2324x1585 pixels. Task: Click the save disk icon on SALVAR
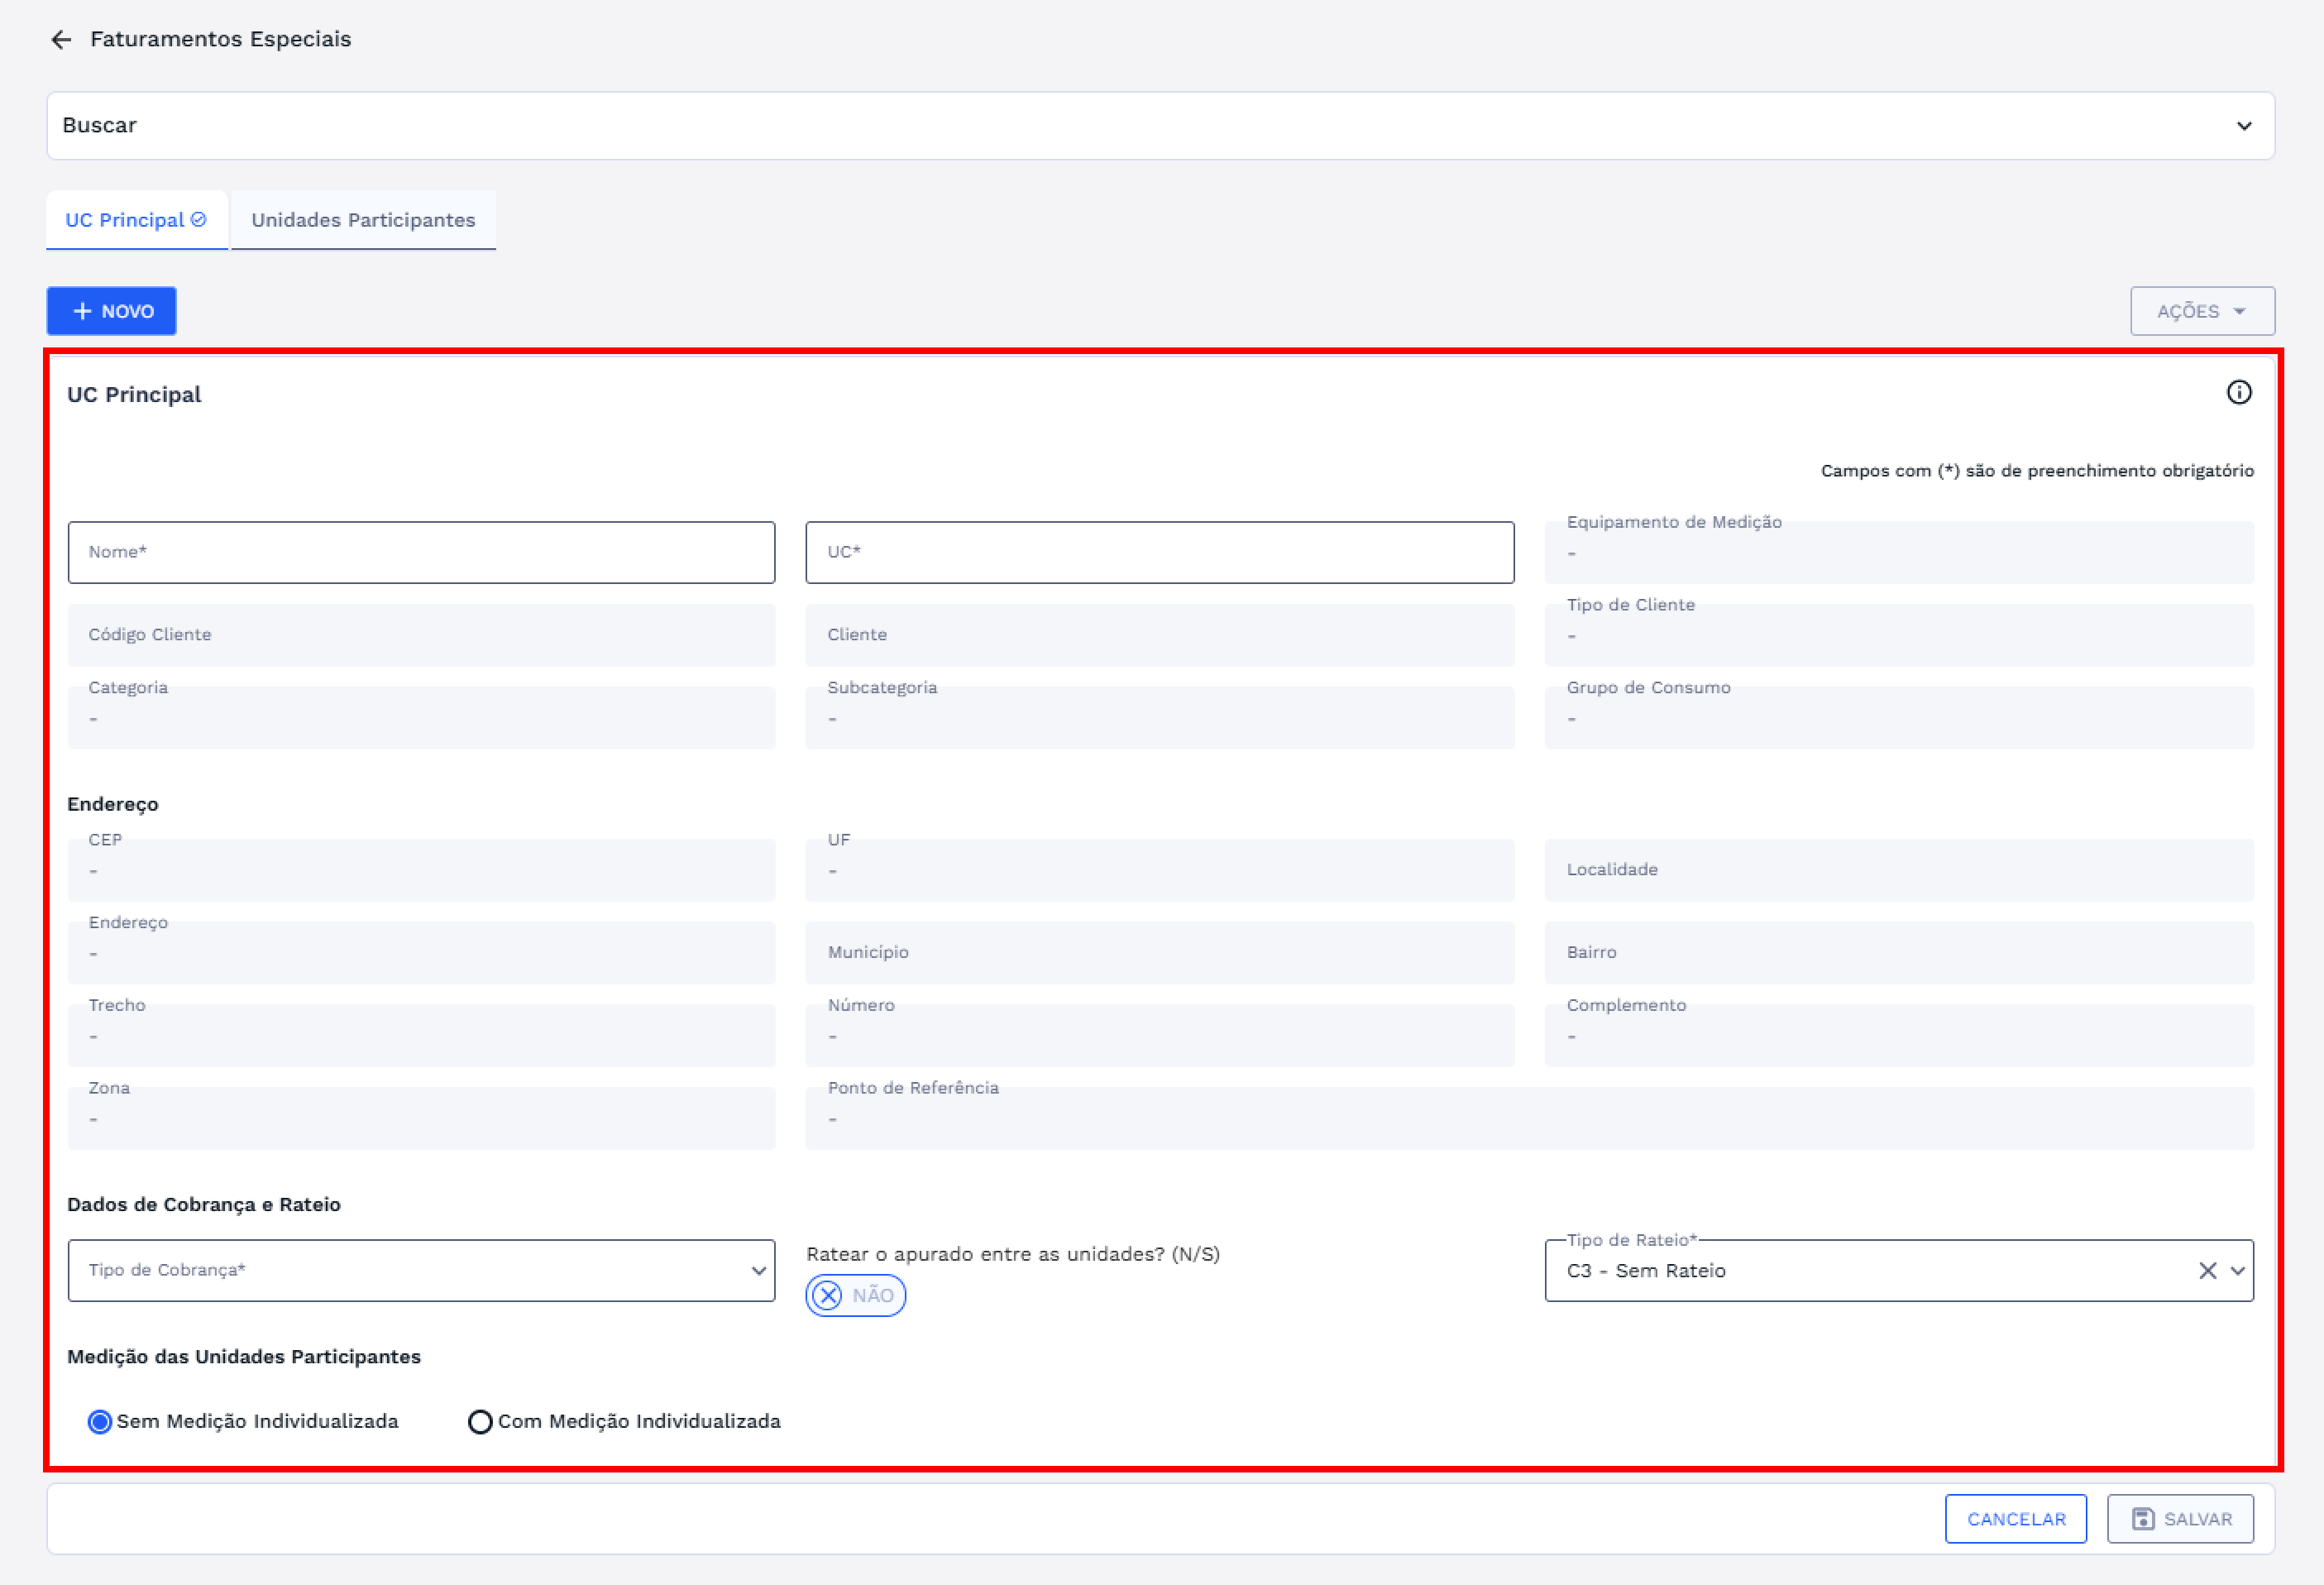[2142, 1518]
